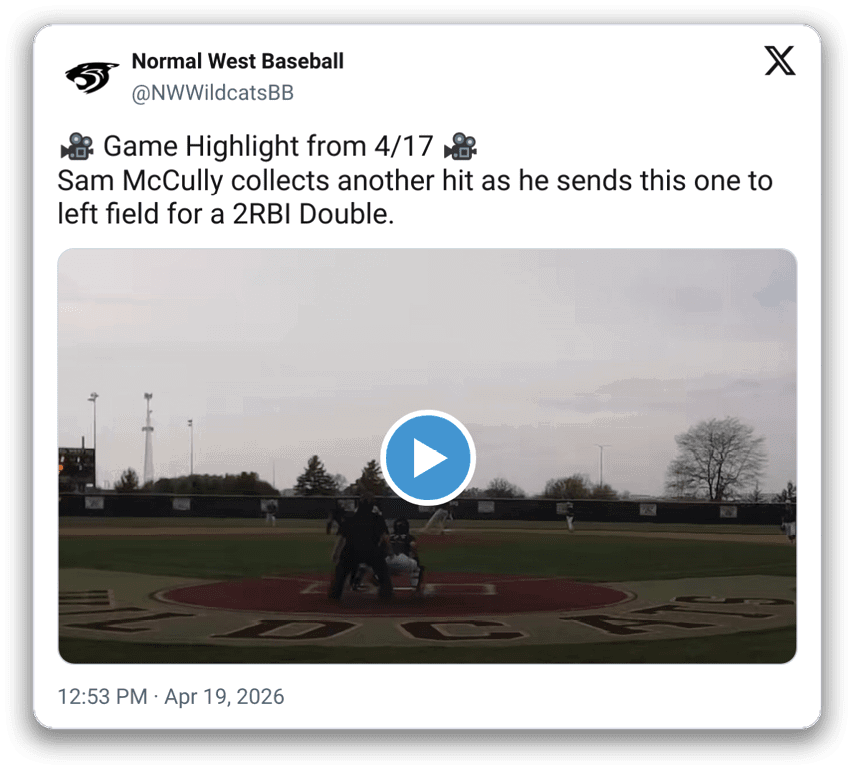This screenshot has width=854, height=771.
Task: Click the bare tree in the video
Action: coord(717,459)
